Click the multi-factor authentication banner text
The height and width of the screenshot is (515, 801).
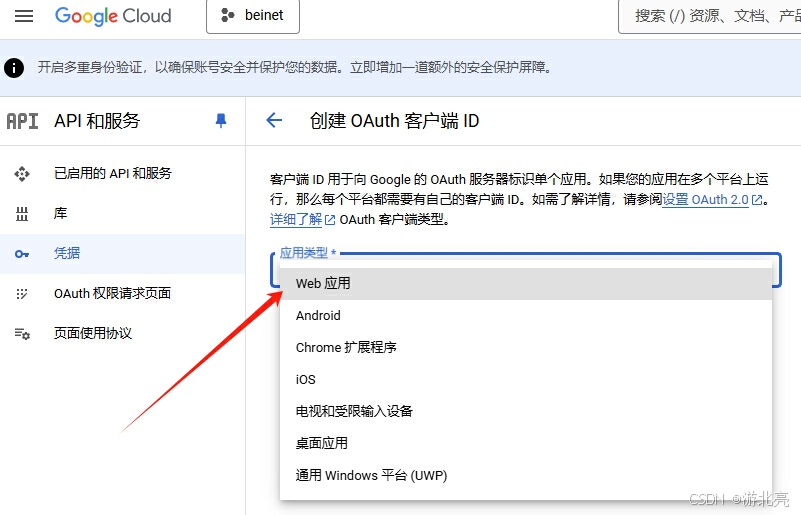(295, 67)
